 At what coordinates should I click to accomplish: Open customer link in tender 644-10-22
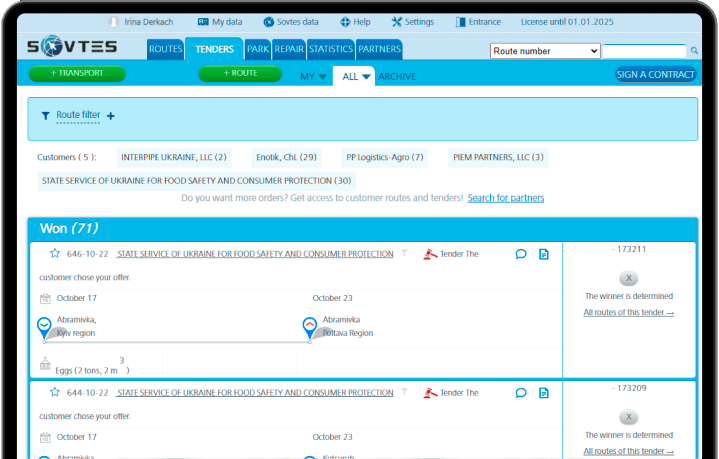254,393
